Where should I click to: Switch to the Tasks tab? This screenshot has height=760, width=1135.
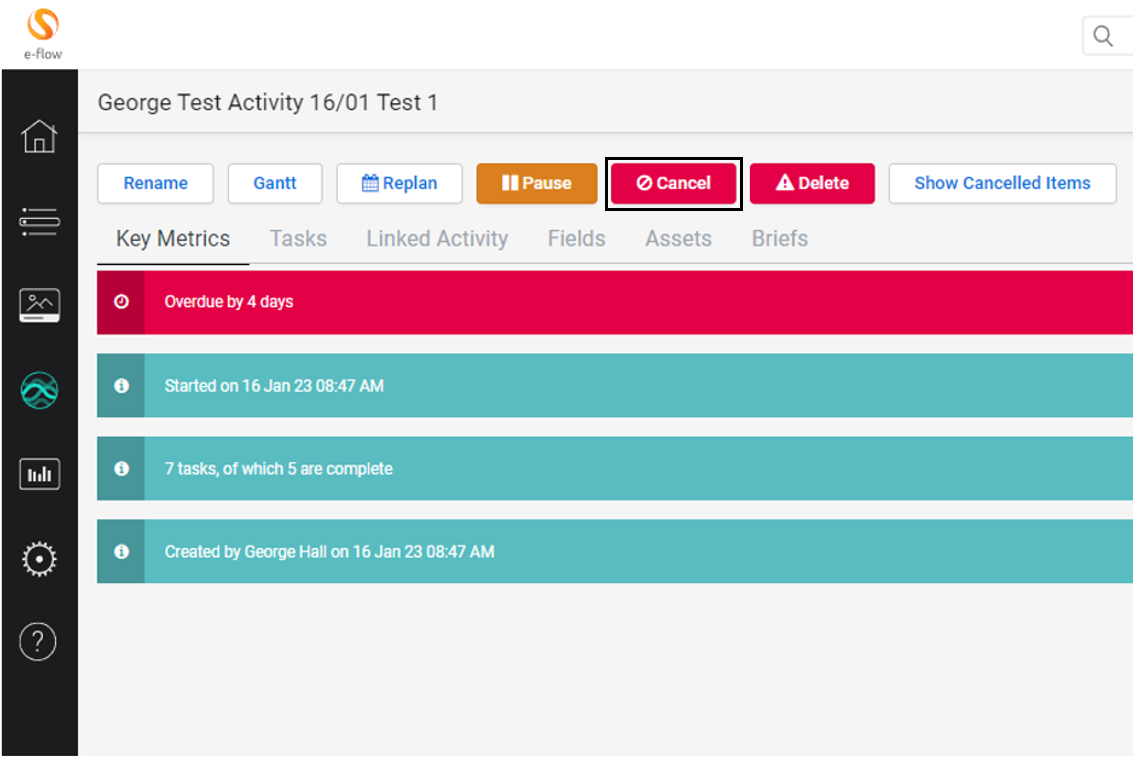298,239
